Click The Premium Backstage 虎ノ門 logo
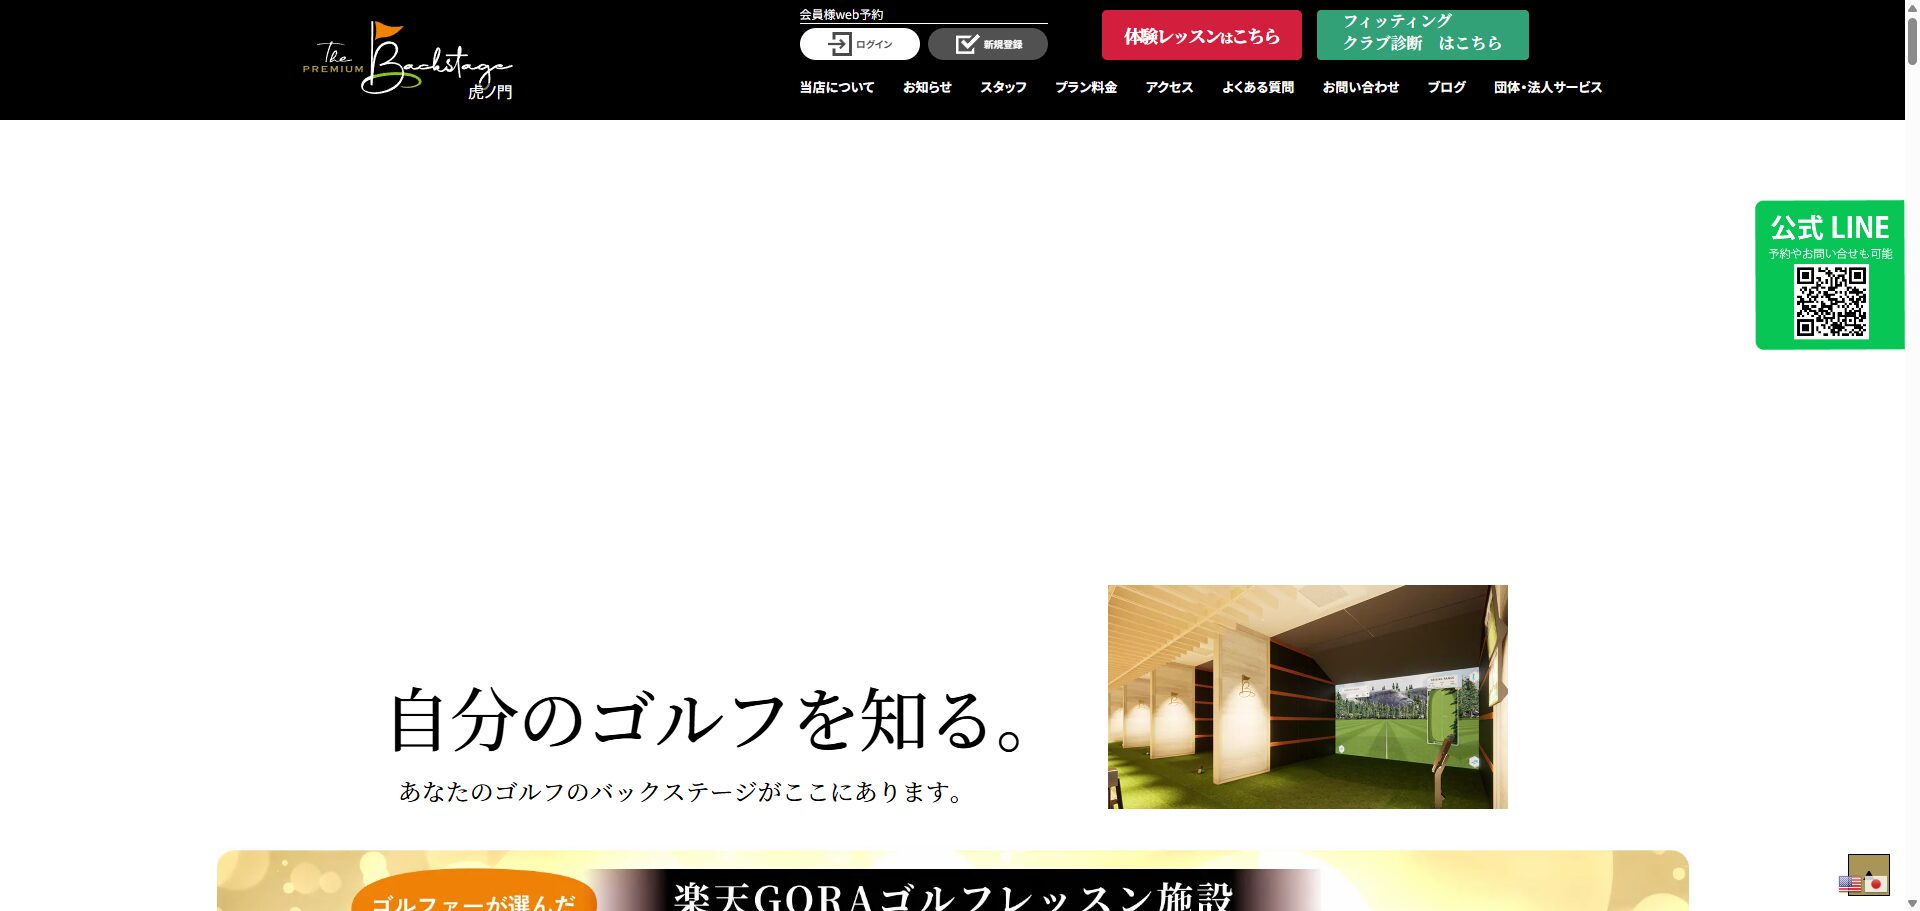The height and width of the screenshot is (911, 1920). tap(408, 61)
